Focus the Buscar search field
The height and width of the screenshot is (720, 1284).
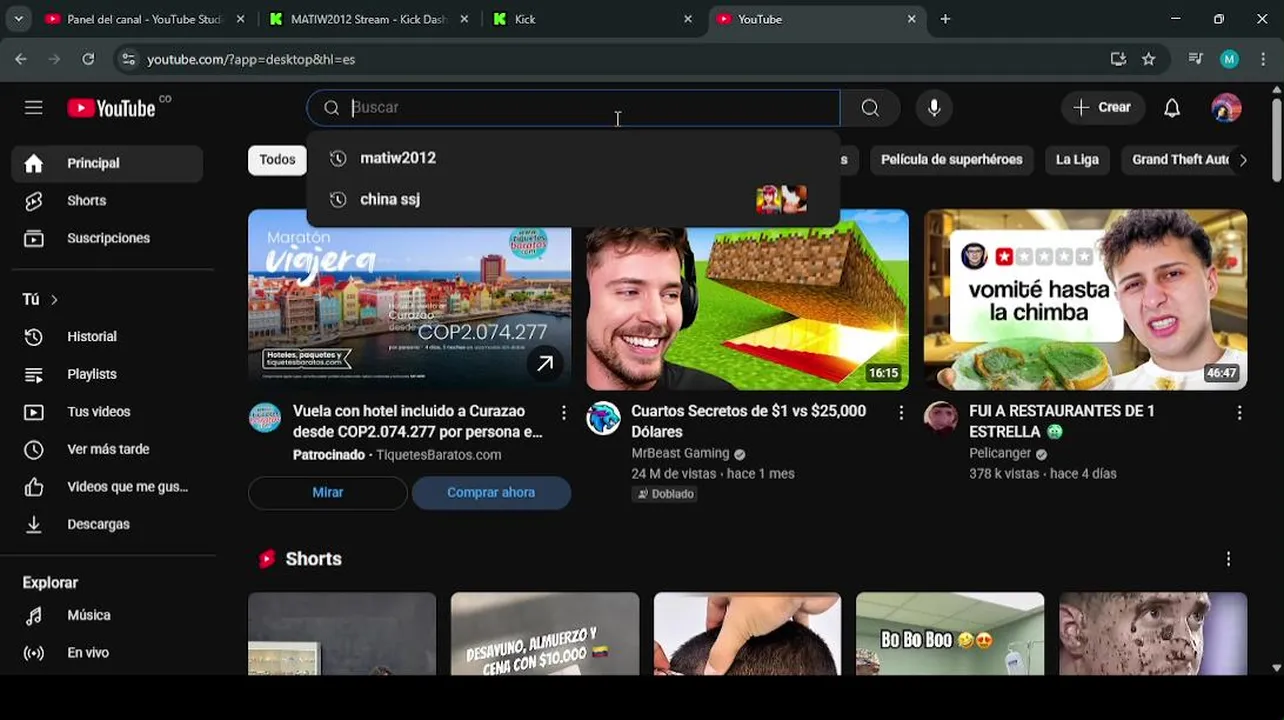pyautogui.click(x=573, y=108)
